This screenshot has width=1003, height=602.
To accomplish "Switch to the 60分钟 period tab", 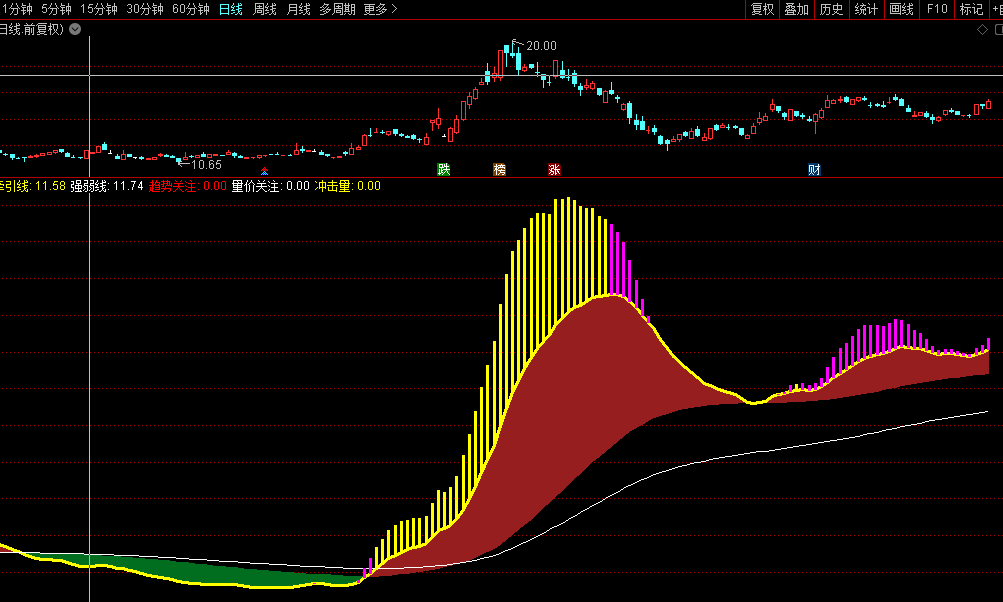I will (190, 9).
